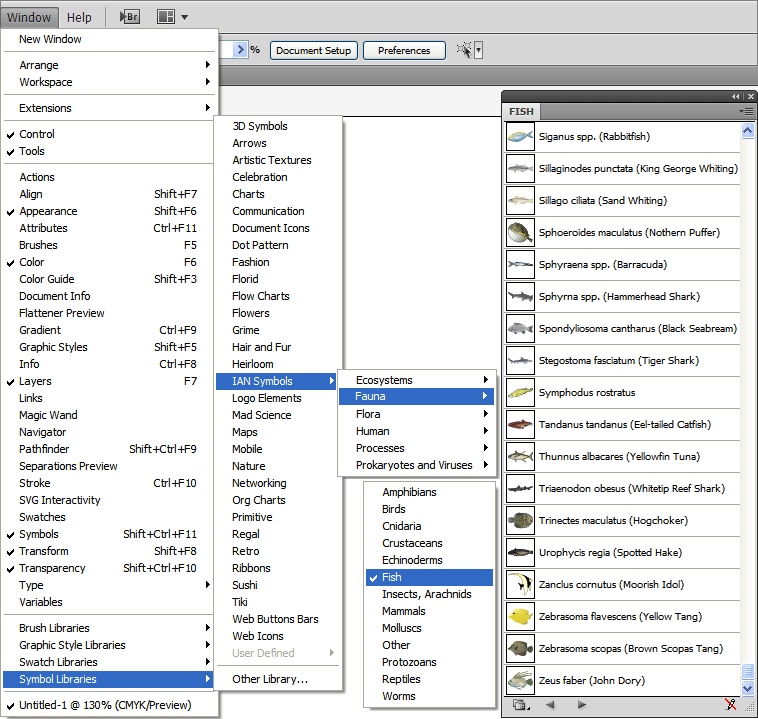The width and height of the screenshot is (758, 719).
Task: Open the zoom percentage dropdown arrow
Action: [240, 50]
